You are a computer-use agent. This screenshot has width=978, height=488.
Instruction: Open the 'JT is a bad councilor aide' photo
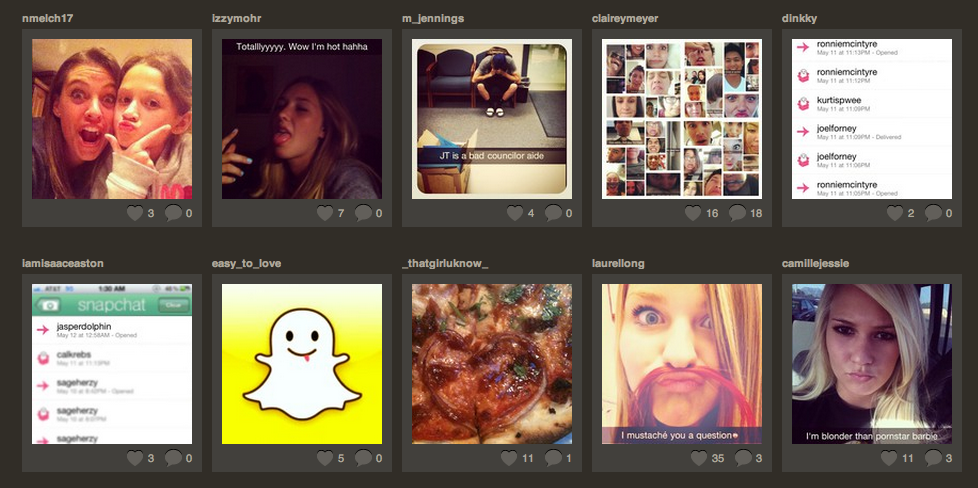(492, 119)
